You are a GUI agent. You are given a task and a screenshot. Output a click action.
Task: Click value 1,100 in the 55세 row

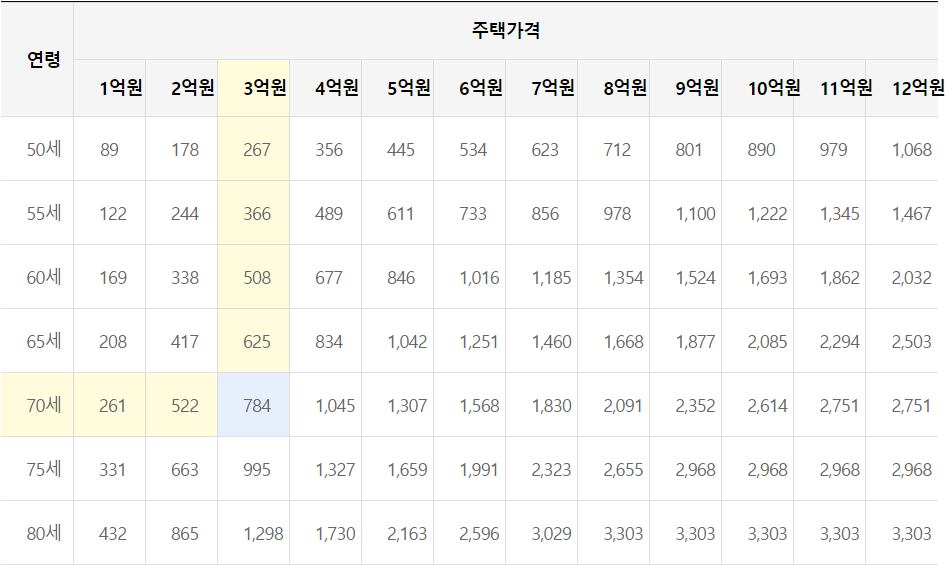pyautogui.click(x=696, y=214)
